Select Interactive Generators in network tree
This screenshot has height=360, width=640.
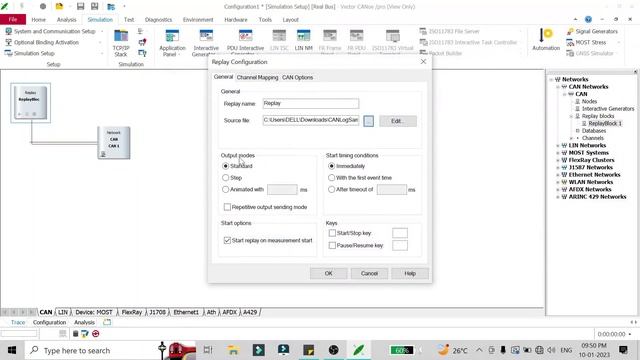tap(608, 109)
